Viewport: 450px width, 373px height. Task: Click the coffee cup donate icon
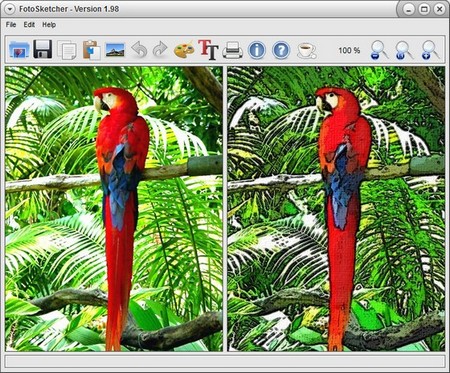click(x=306, y=50)
